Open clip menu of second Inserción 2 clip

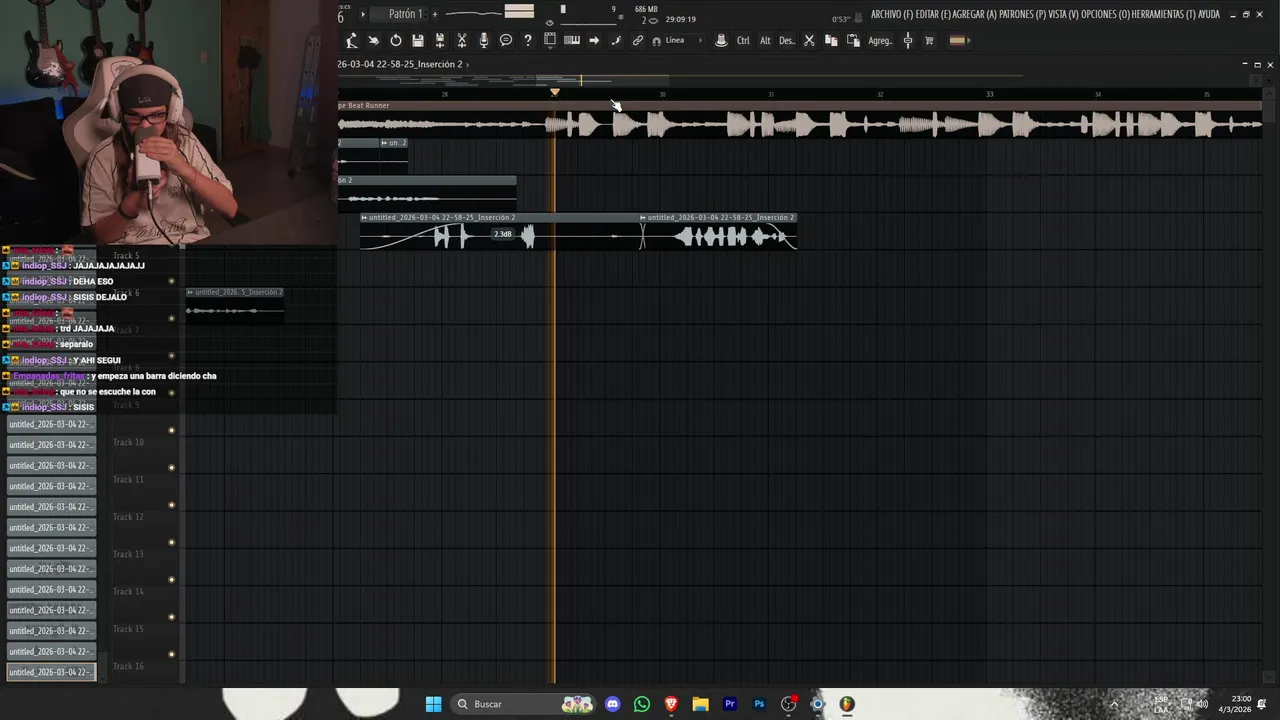point(643,217)
